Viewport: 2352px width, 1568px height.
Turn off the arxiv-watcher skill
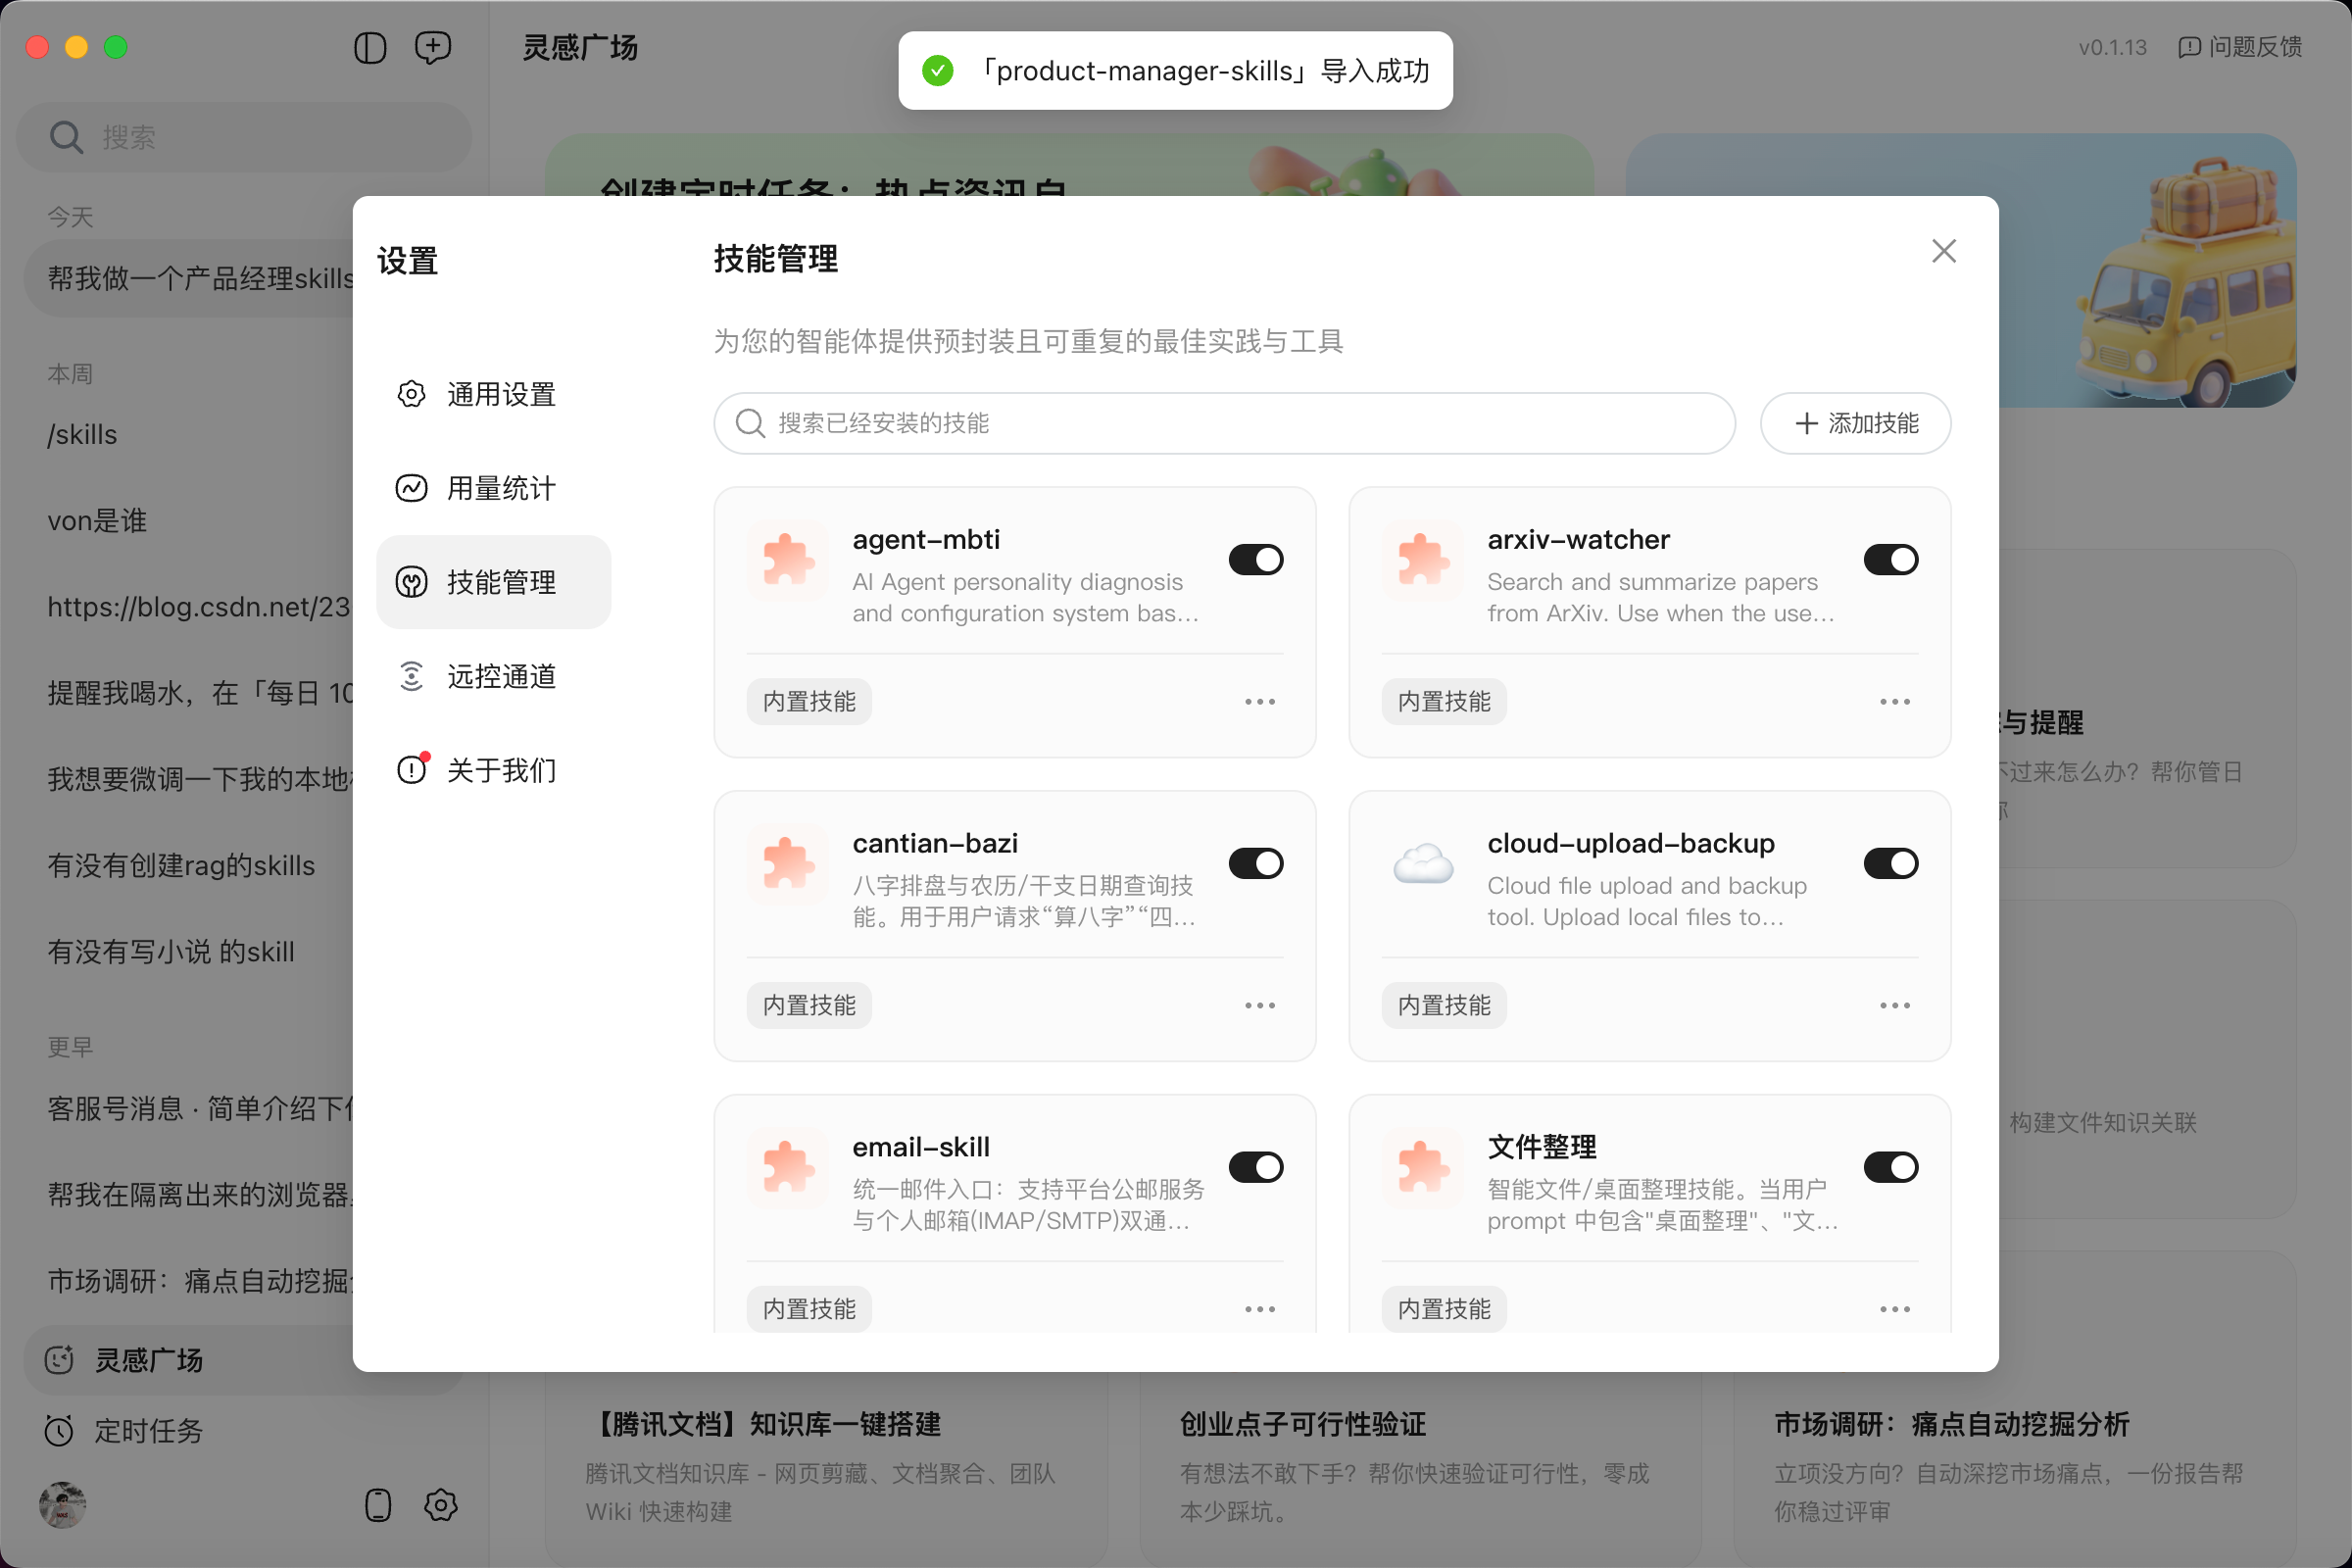[x=1890, y=560]
